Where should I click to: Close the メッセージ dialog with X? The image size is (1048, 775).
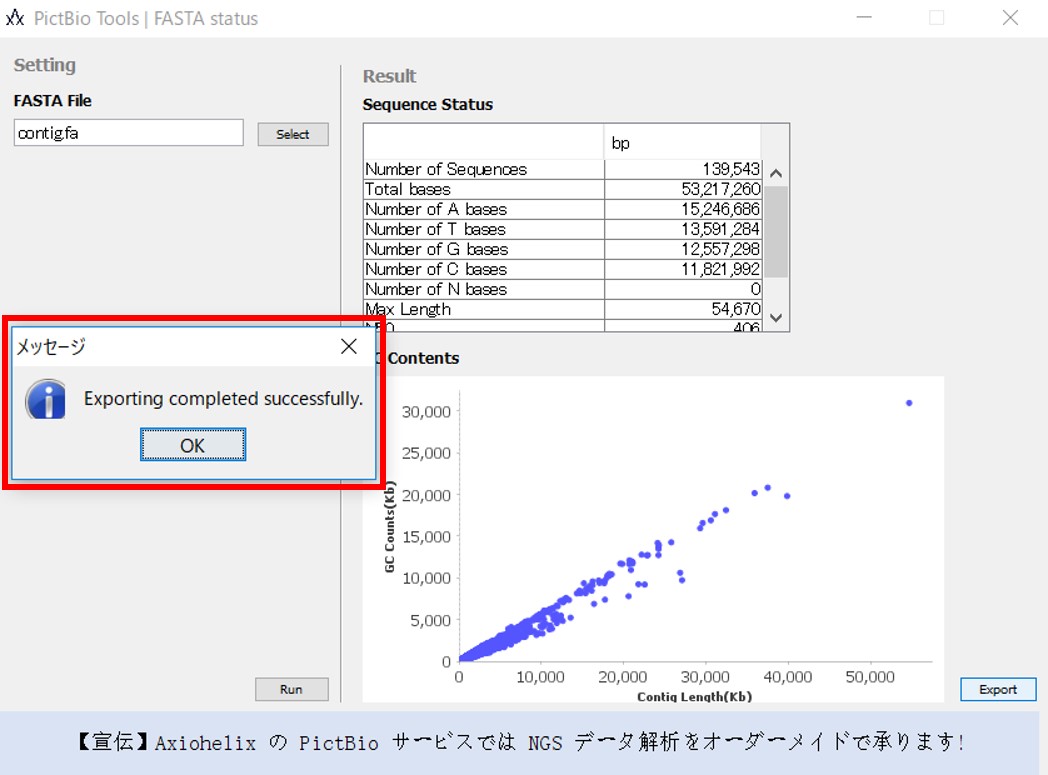348,347
